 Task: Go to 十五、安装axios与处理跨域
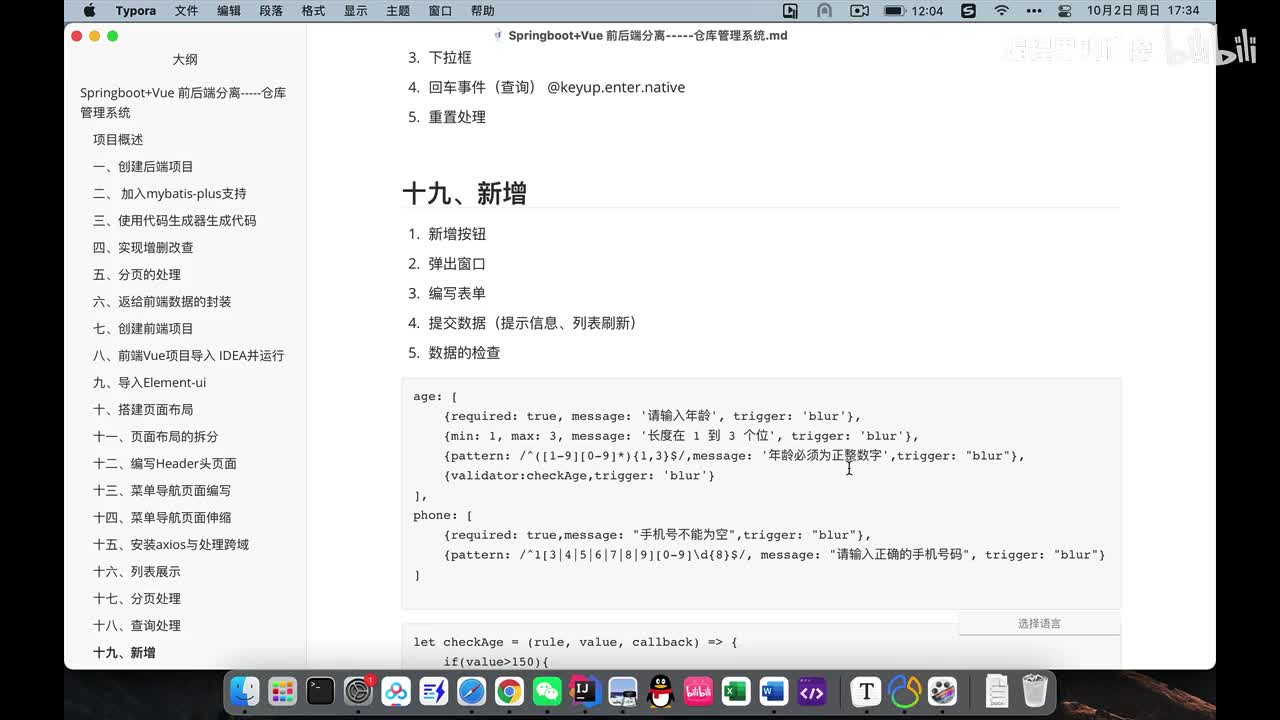pyautogui.click(x=171, y=544)
